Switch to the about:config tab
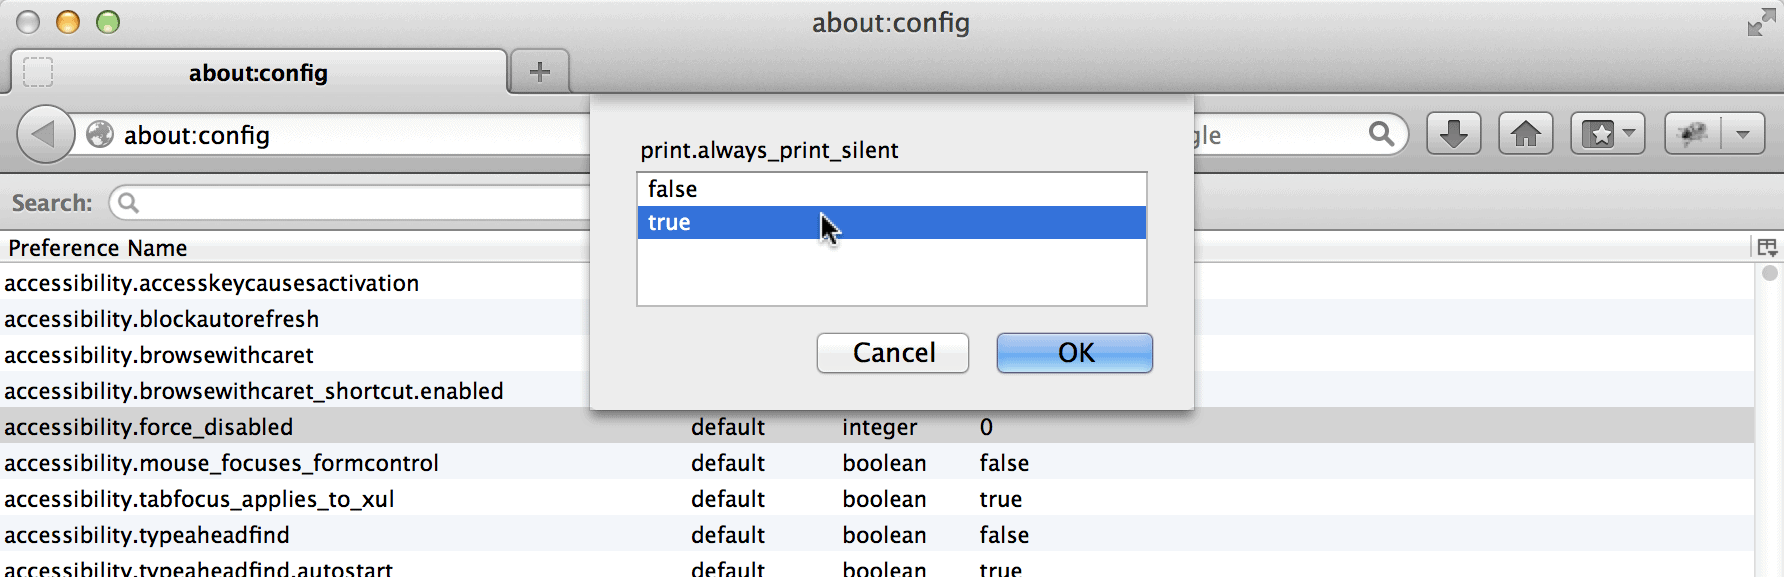Viewport: 1784px width, 577px height. tap(257, 72)
